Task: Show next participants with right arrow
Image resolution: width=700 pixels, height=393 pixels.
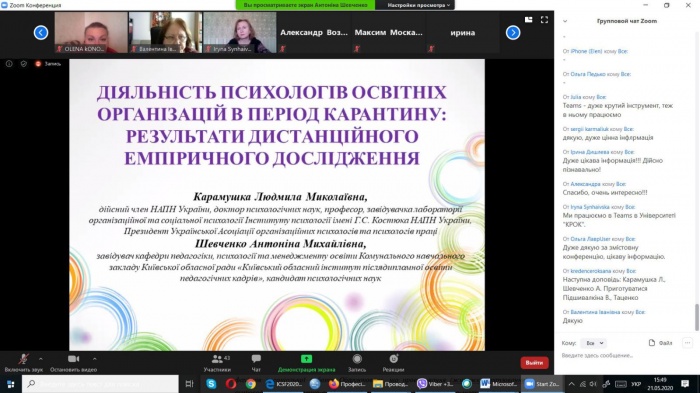Action: click(513, 33)
